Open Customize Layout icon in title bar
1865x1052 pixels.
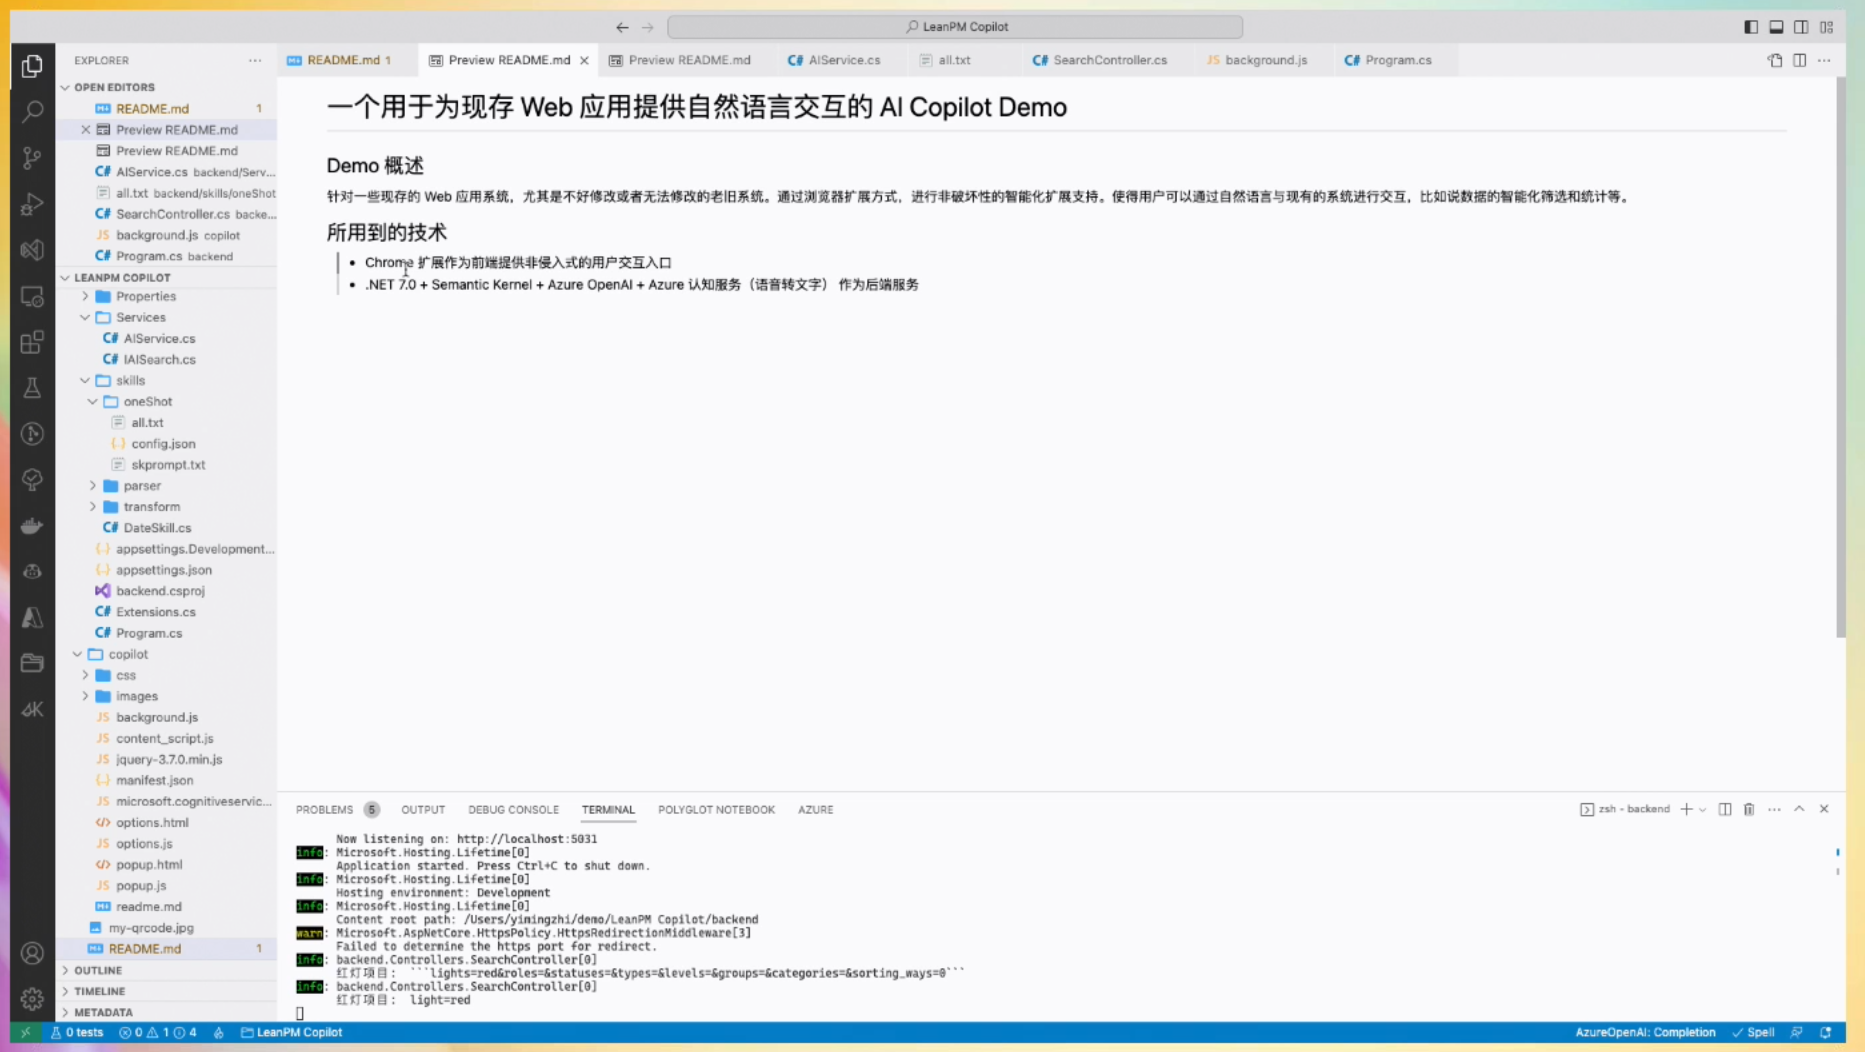click(x=1826, y=27)
